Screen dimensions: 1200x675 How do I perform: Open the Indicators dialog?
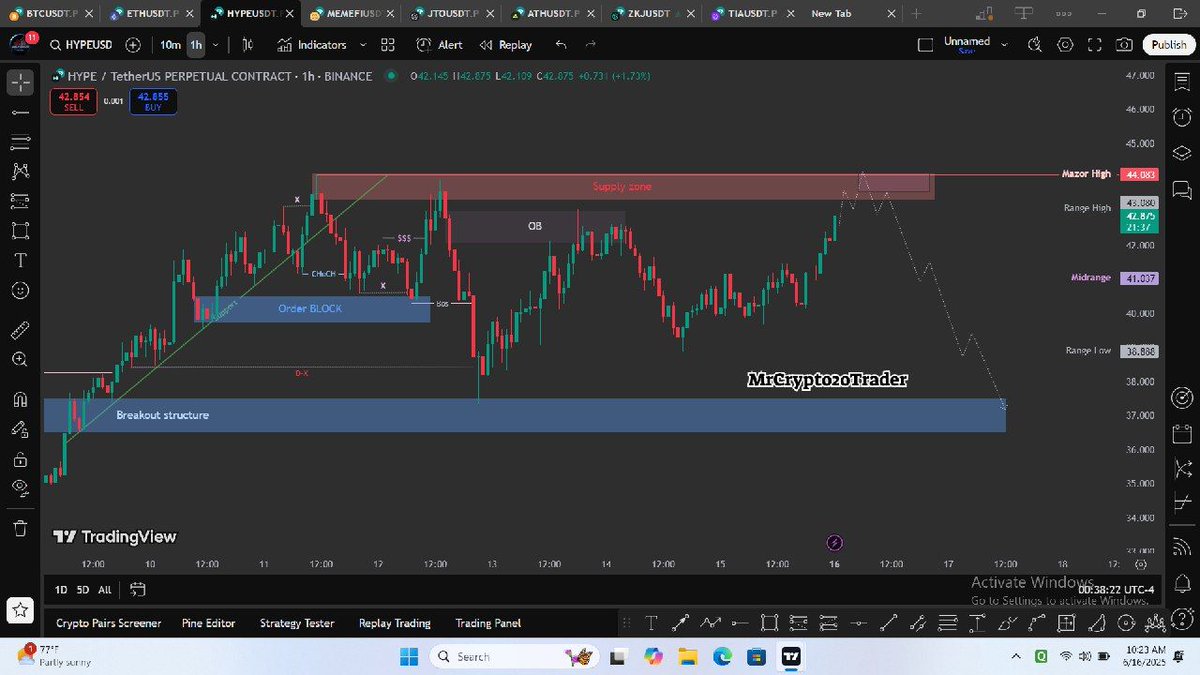pyautogui.click(x=312, y=45)
